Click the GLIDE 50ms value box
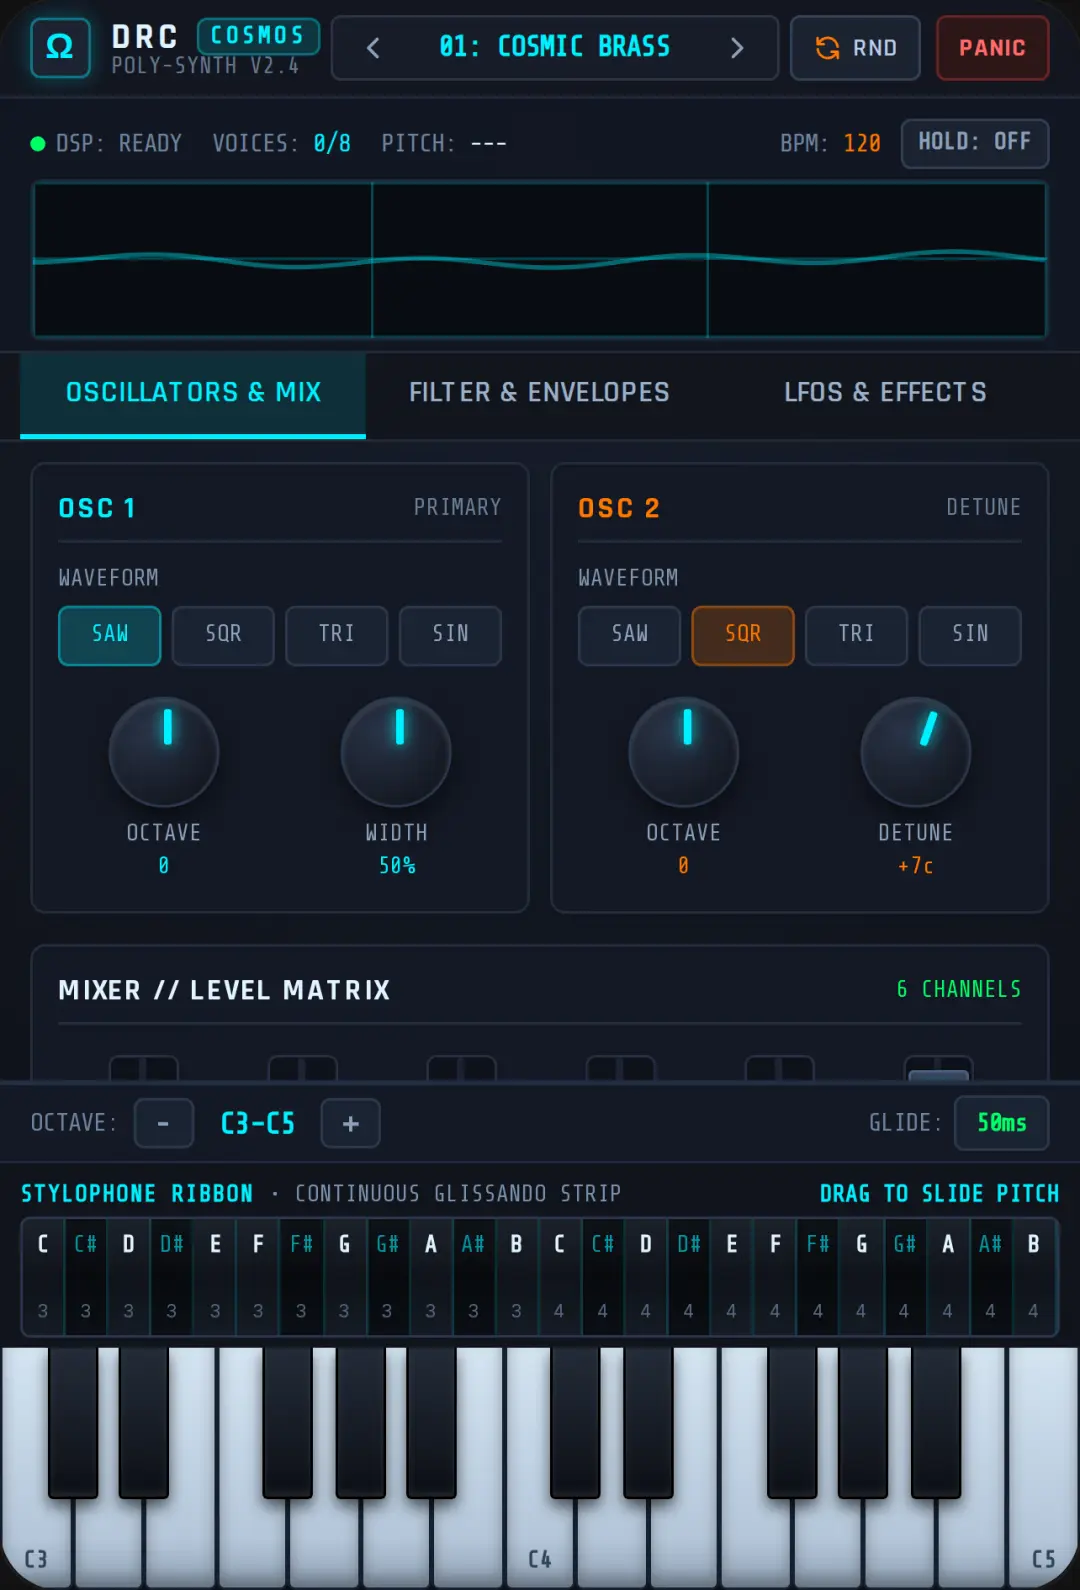 click(1002, 1123)
